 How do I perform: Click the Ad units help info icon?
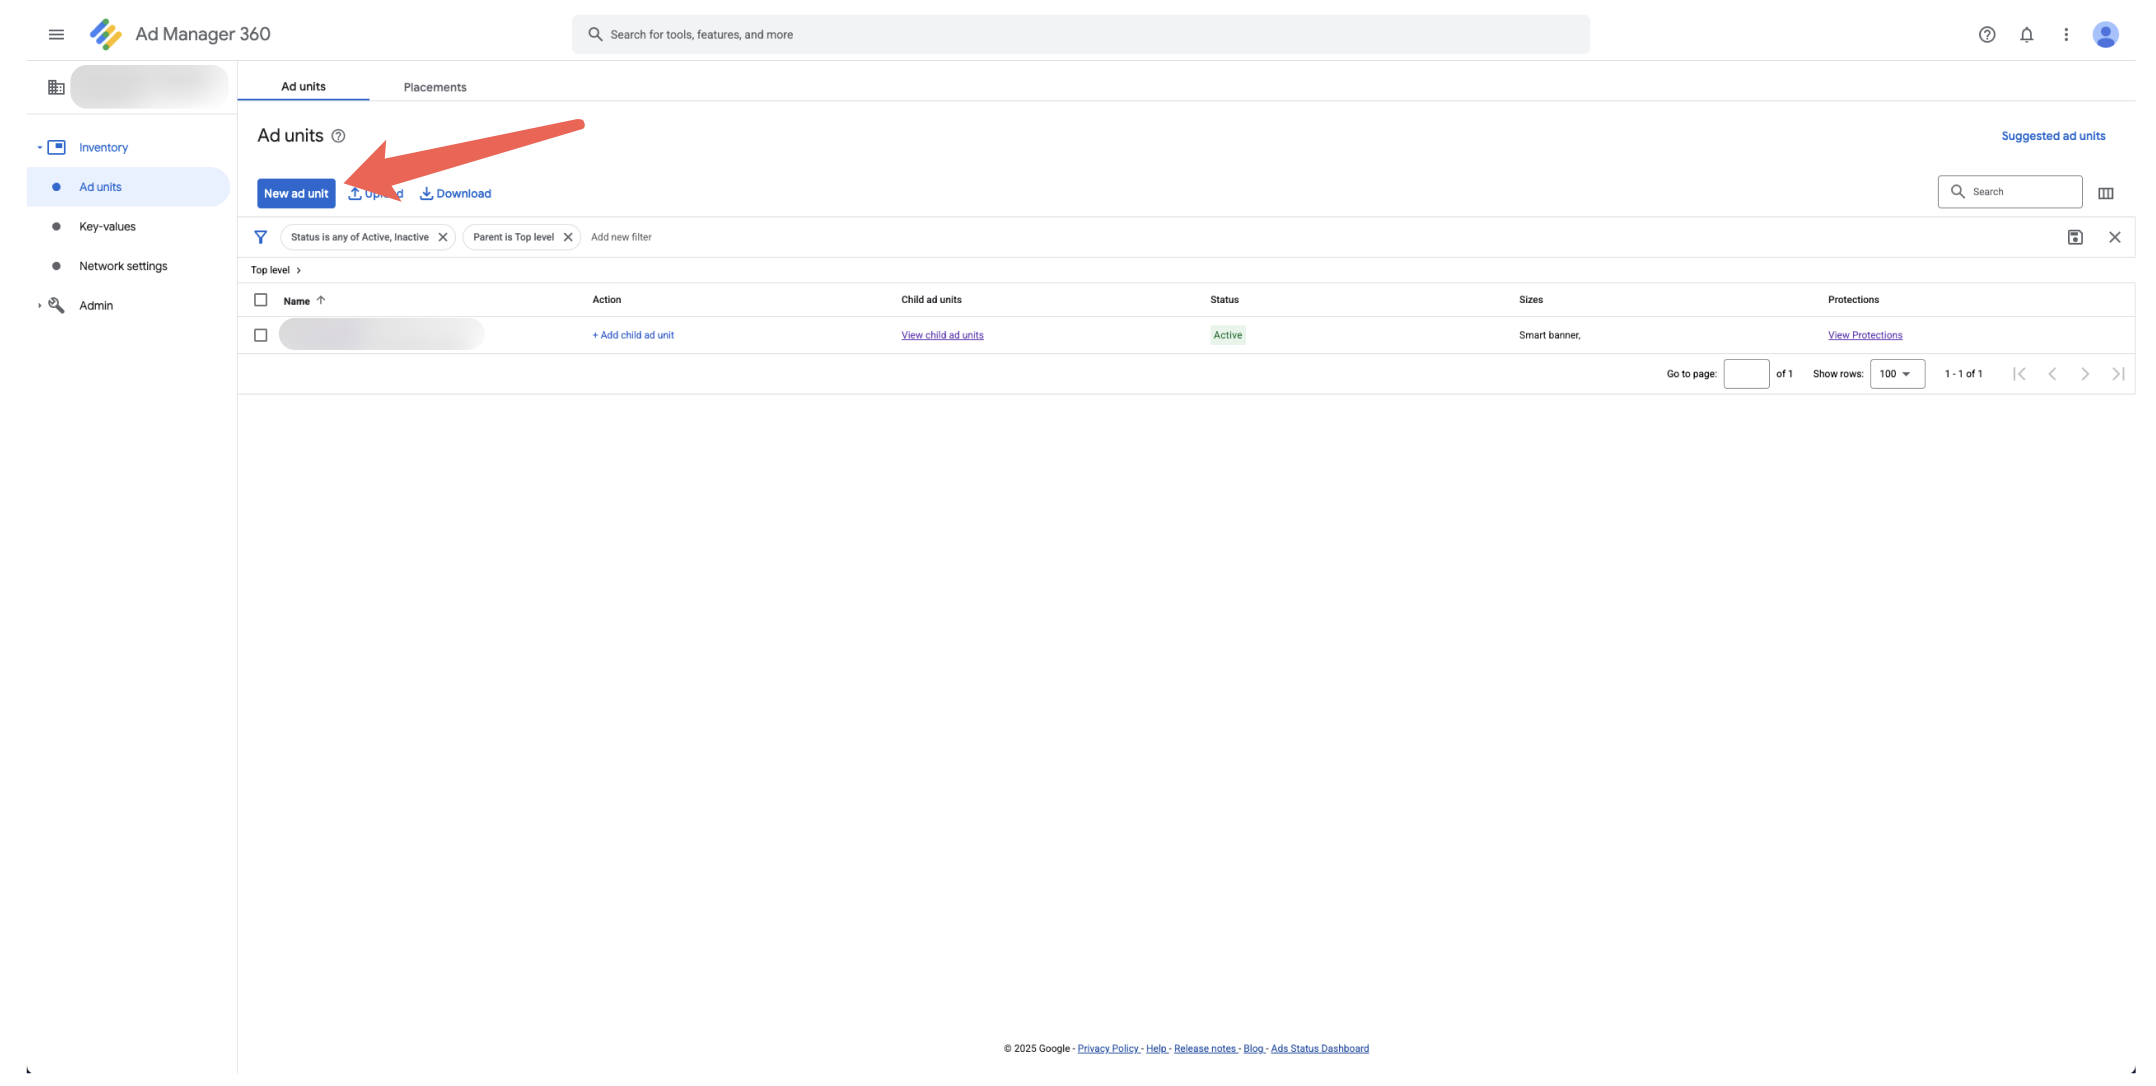coord(338,136)
